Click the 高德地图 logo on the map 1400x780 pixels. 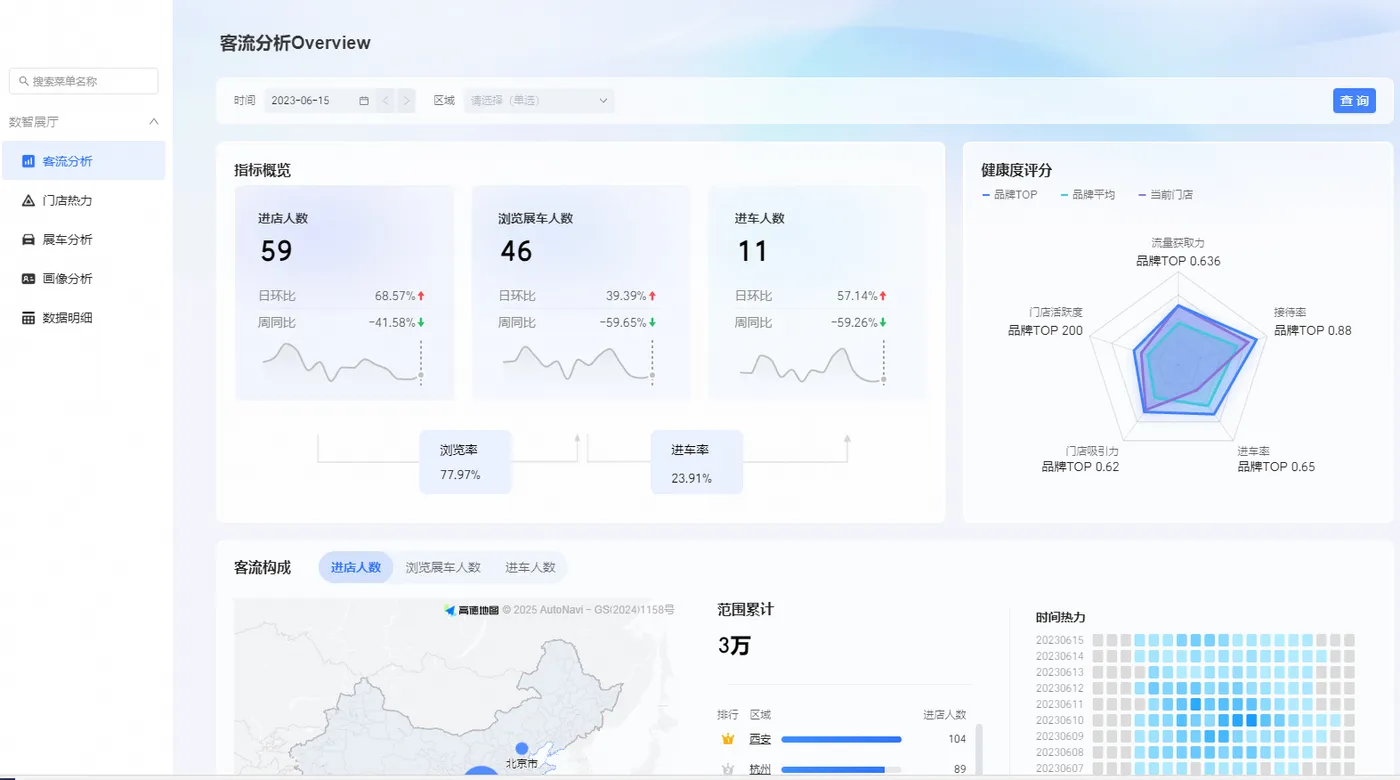coord(472,610)
